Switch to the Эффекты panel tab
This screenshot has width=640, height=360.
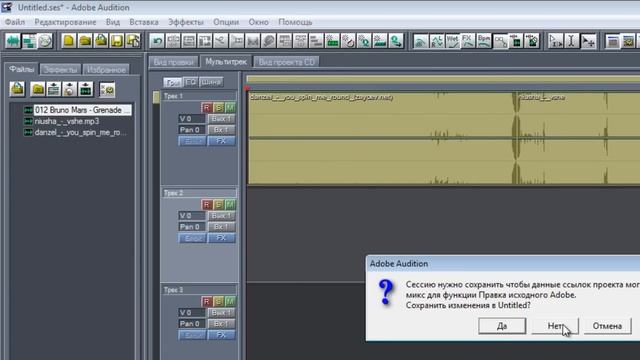click(60, 69)
